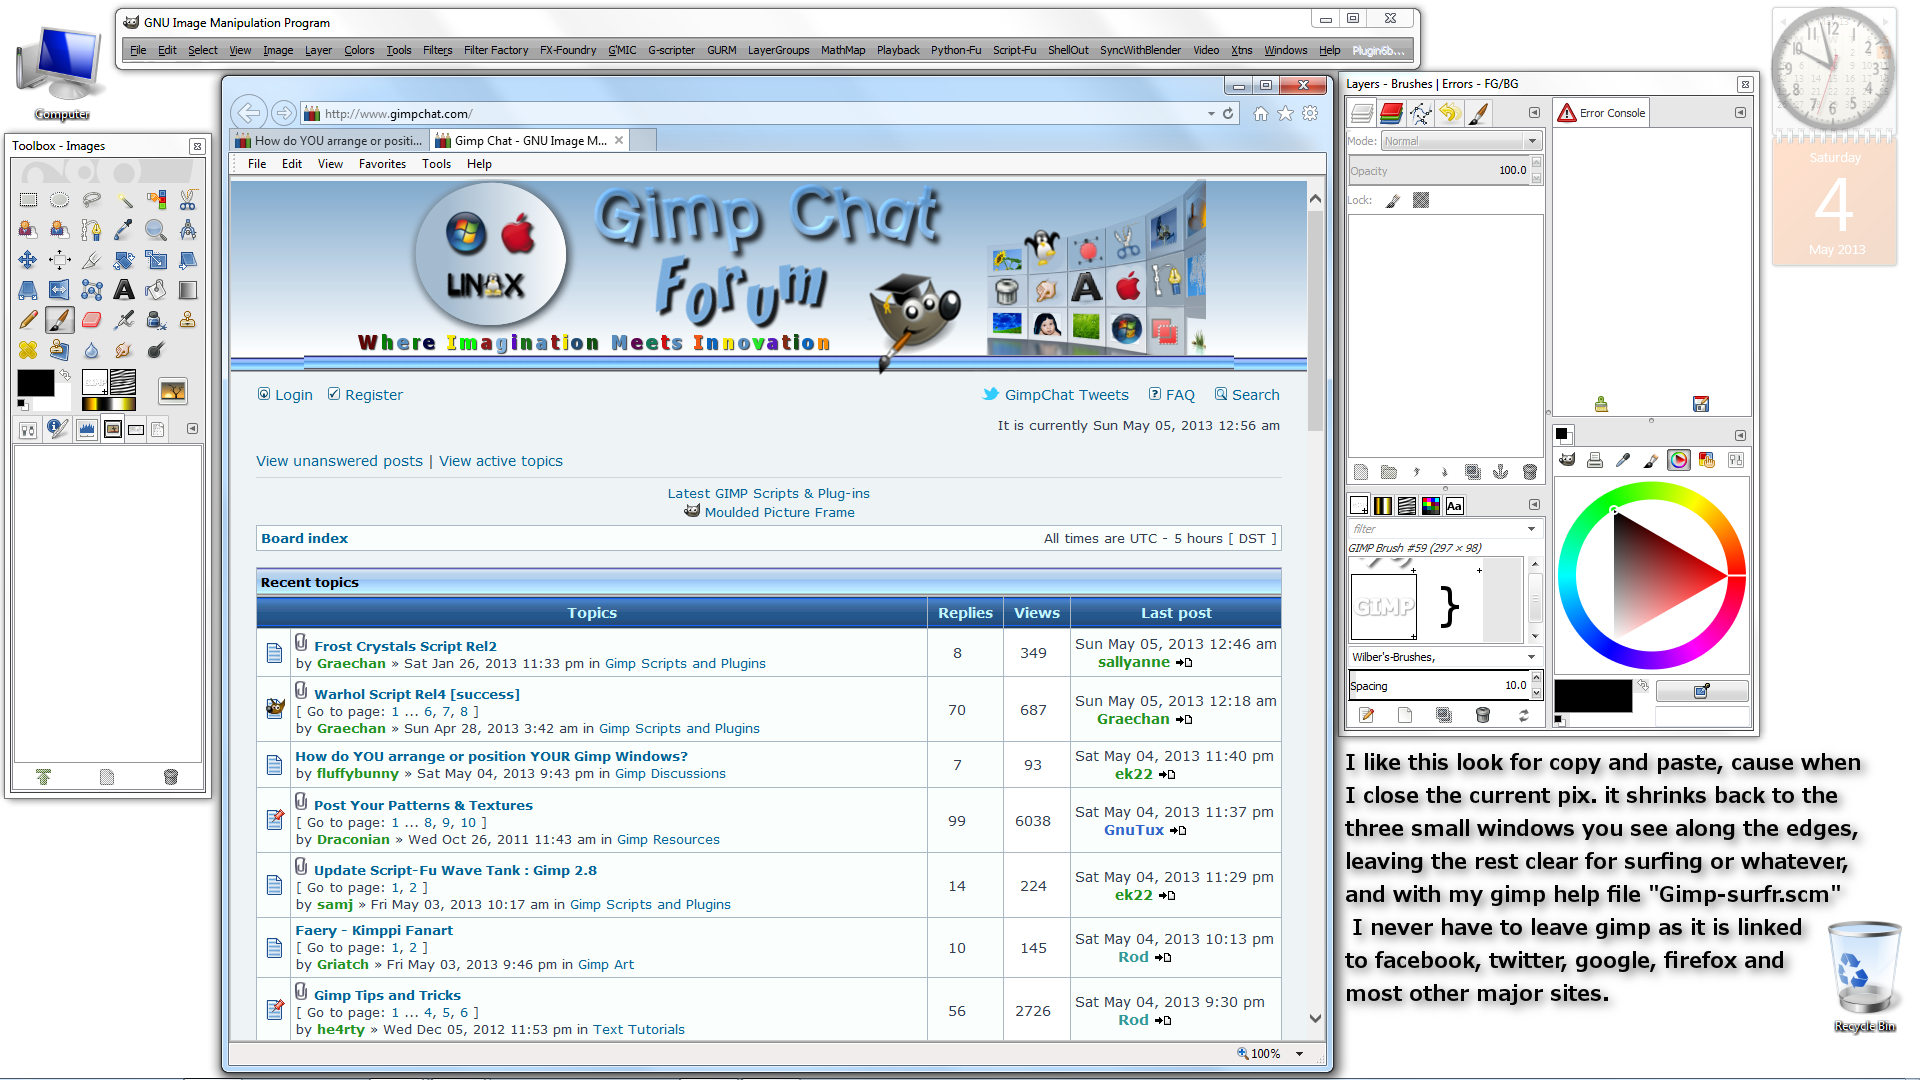Select the Smudge tool
Viewport: 1920px width, 1080px height.
click(x=124, y=350)
